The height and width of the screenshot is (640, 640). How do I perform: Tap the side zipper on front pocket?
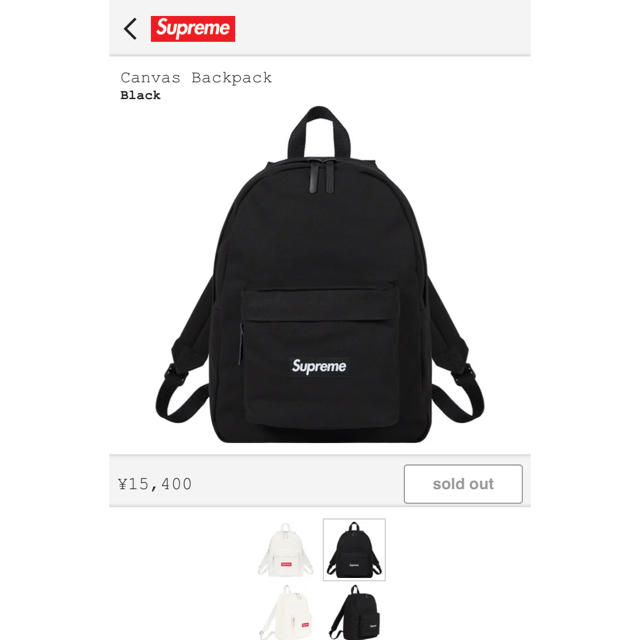pyautogui.click(x=241, y=344)
